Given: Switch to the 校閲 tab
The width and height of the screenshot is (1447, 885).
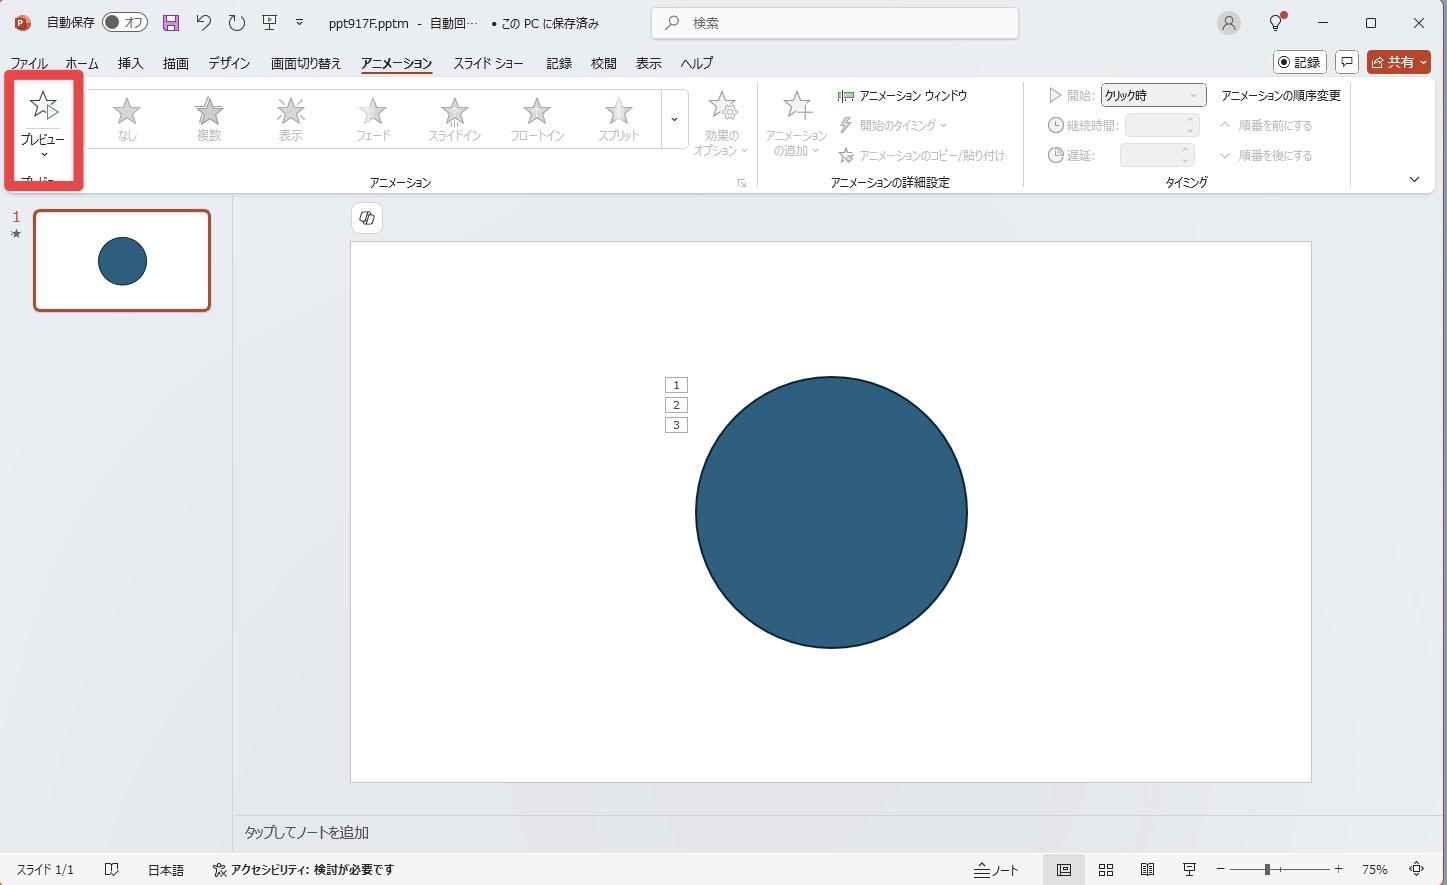Looking at the screenshot, I should [x=604, y=63].
